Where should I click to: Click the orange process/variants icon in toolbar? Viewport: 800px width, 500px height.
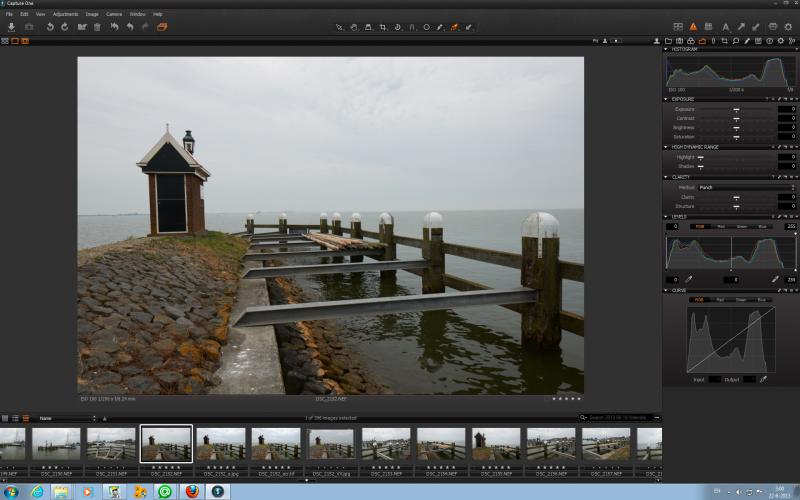(162, 27)
